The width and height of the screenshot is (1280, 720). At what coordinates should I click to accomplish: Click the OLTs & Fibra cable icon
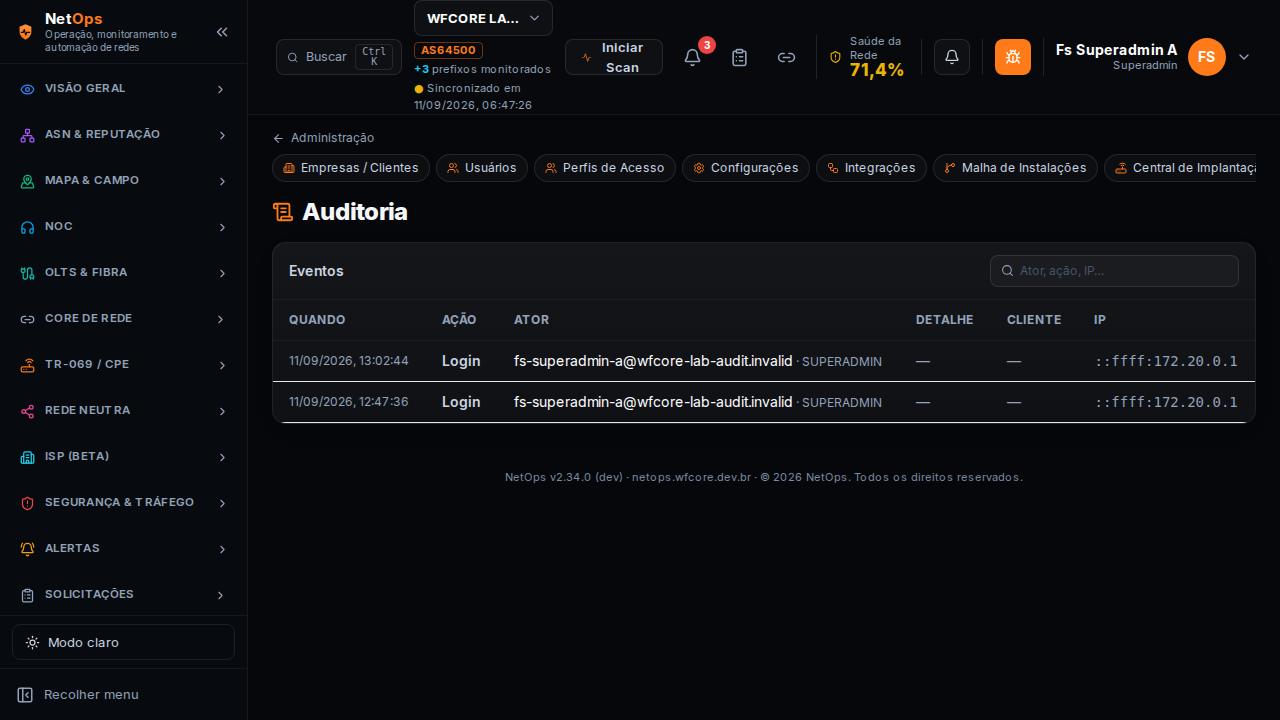[x=27, y=273]
